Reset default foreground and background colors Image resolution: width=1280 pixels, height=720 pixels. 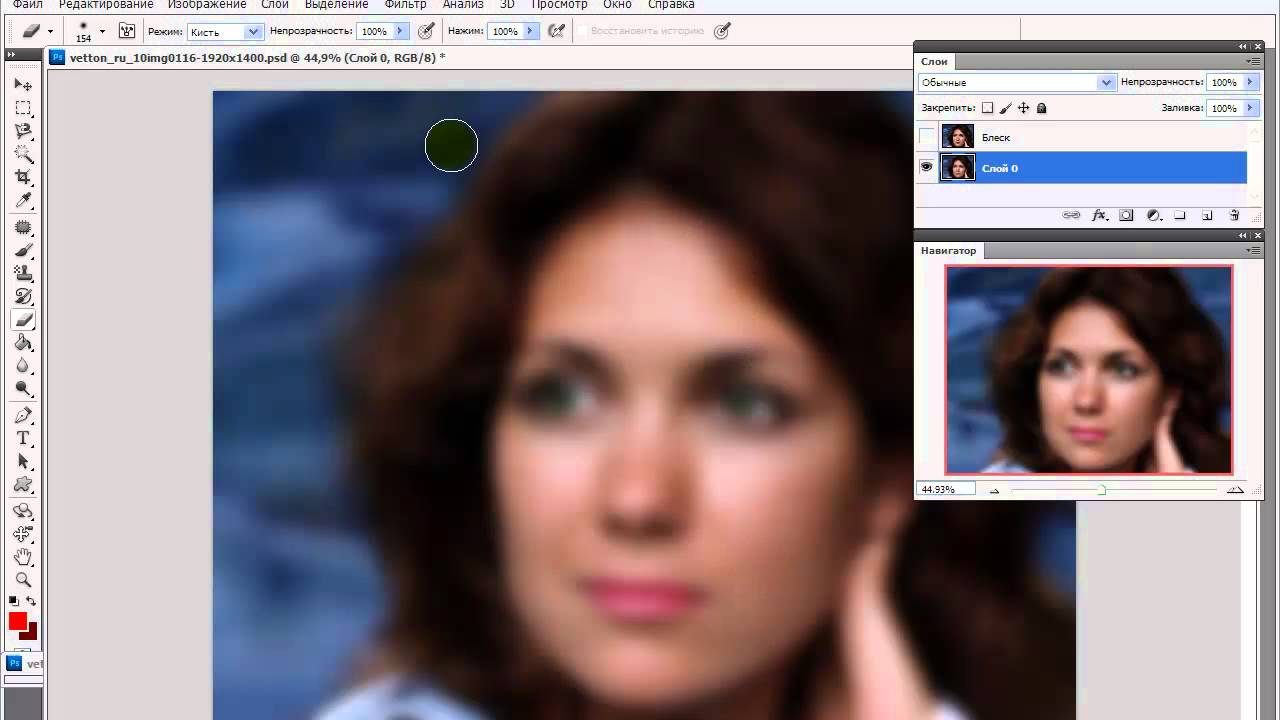click(14, 601)
